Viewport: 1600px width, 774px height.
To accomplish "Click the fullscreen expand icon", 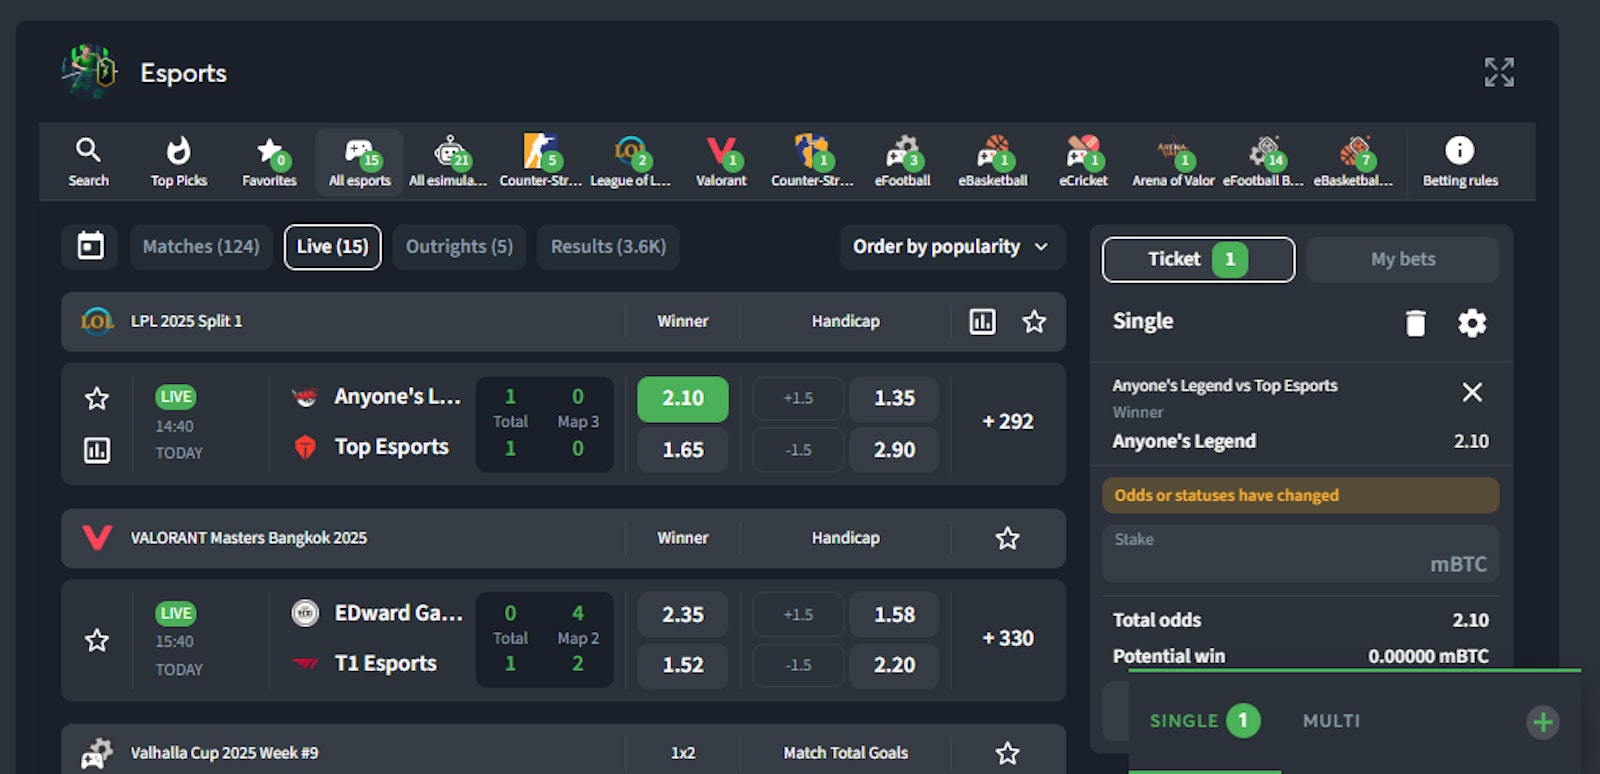I will (1498, 72).
